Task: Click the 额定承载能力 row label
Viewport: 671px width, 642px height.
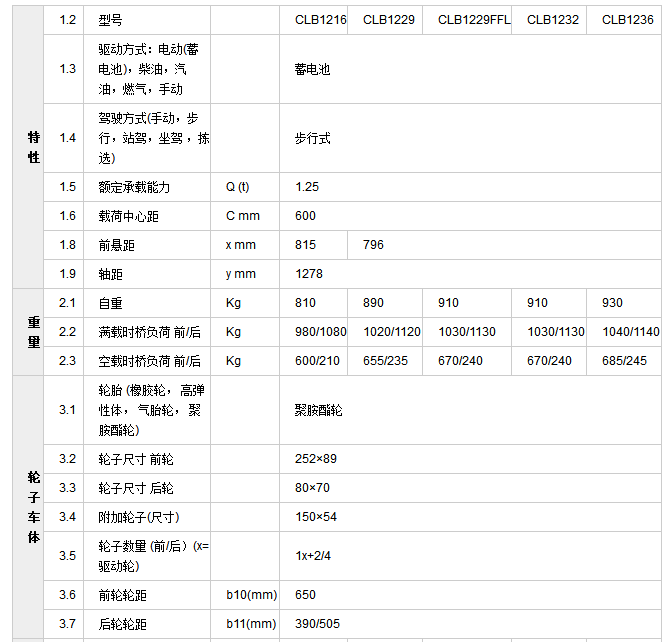Action: coord(134,187)
